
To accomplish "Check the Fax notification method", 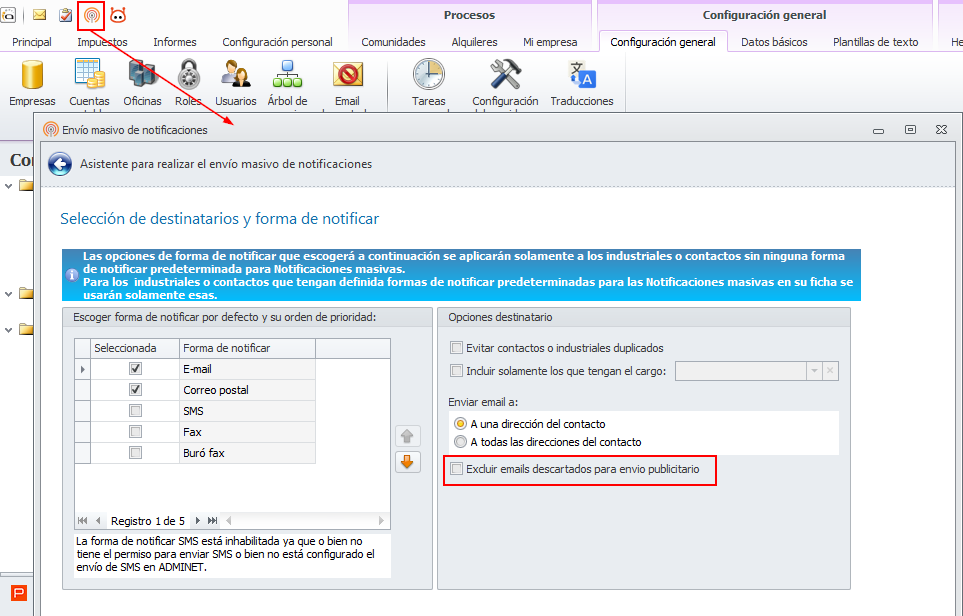I will 136,432.
